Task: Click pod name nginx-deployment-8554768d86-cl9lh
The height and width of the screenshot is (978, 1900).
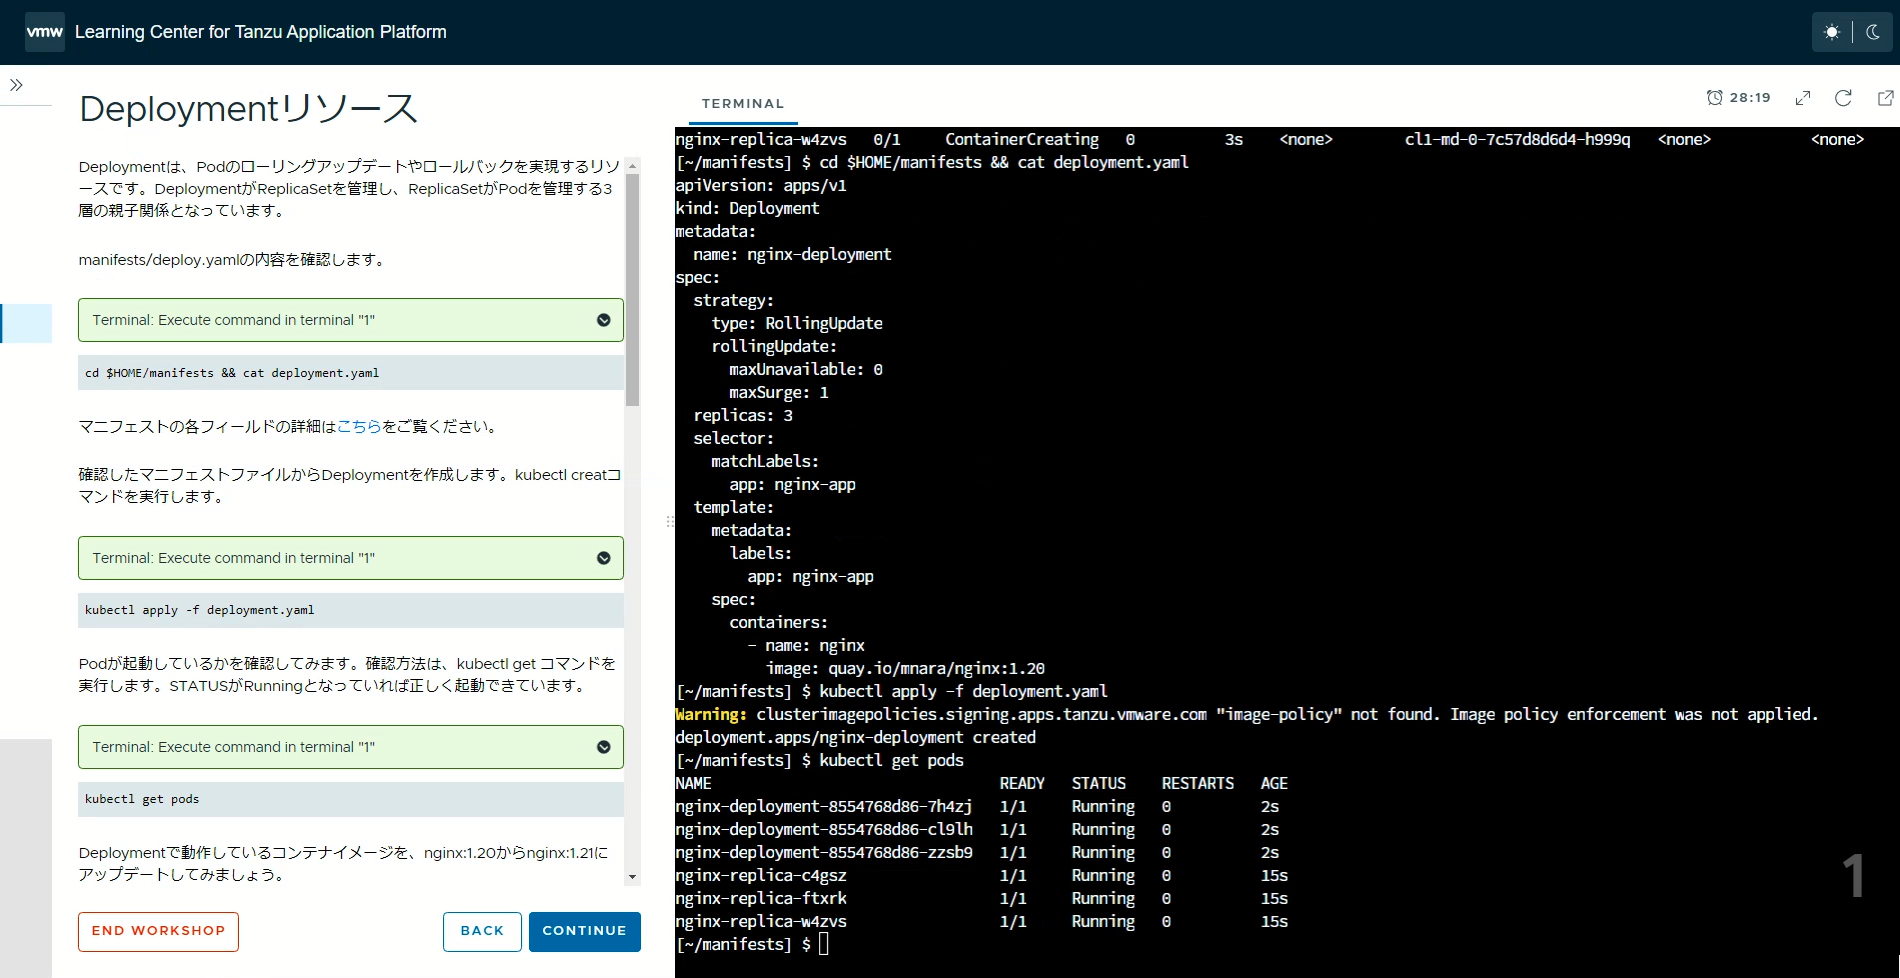Action: click(824, 830)
